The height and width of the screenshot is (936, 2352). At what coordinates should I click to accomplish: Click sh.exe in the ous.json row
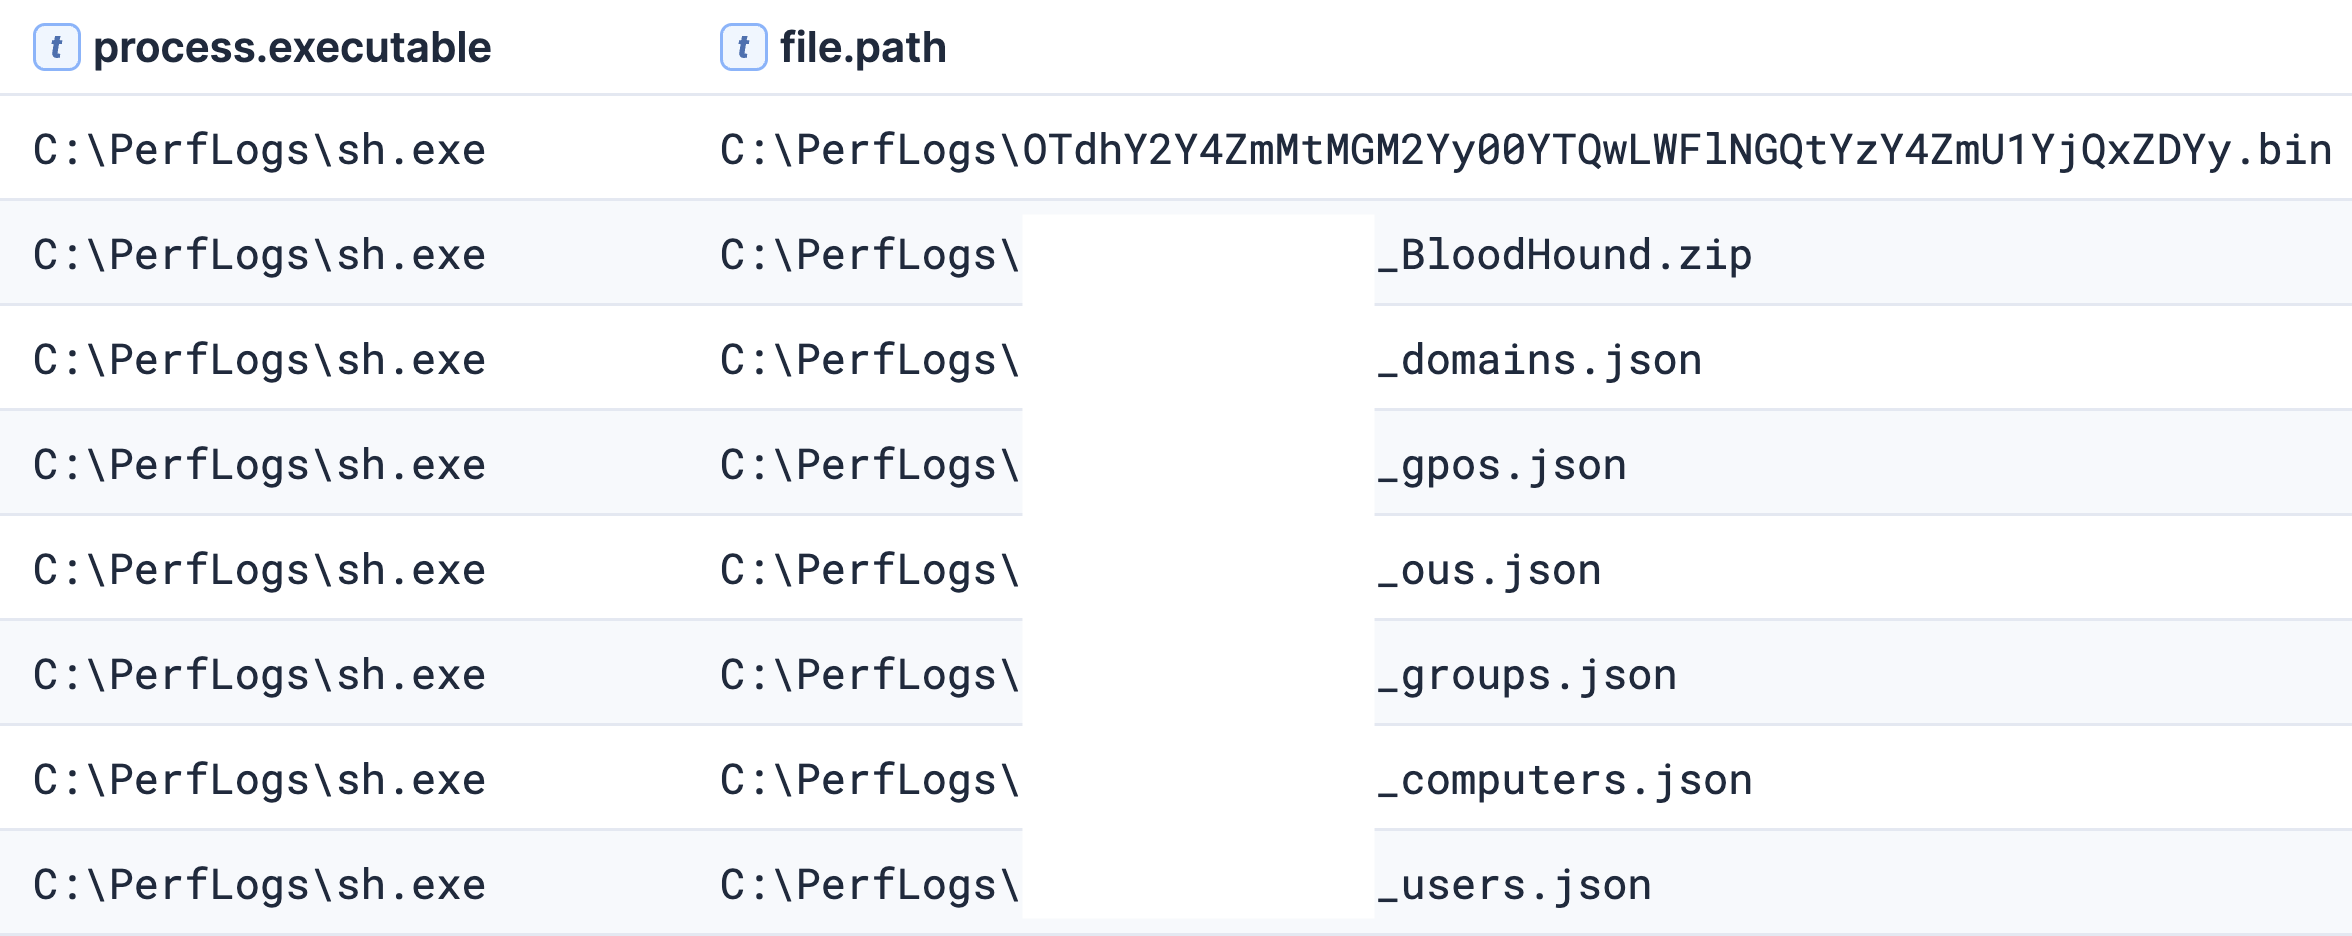tap(411, 571)
